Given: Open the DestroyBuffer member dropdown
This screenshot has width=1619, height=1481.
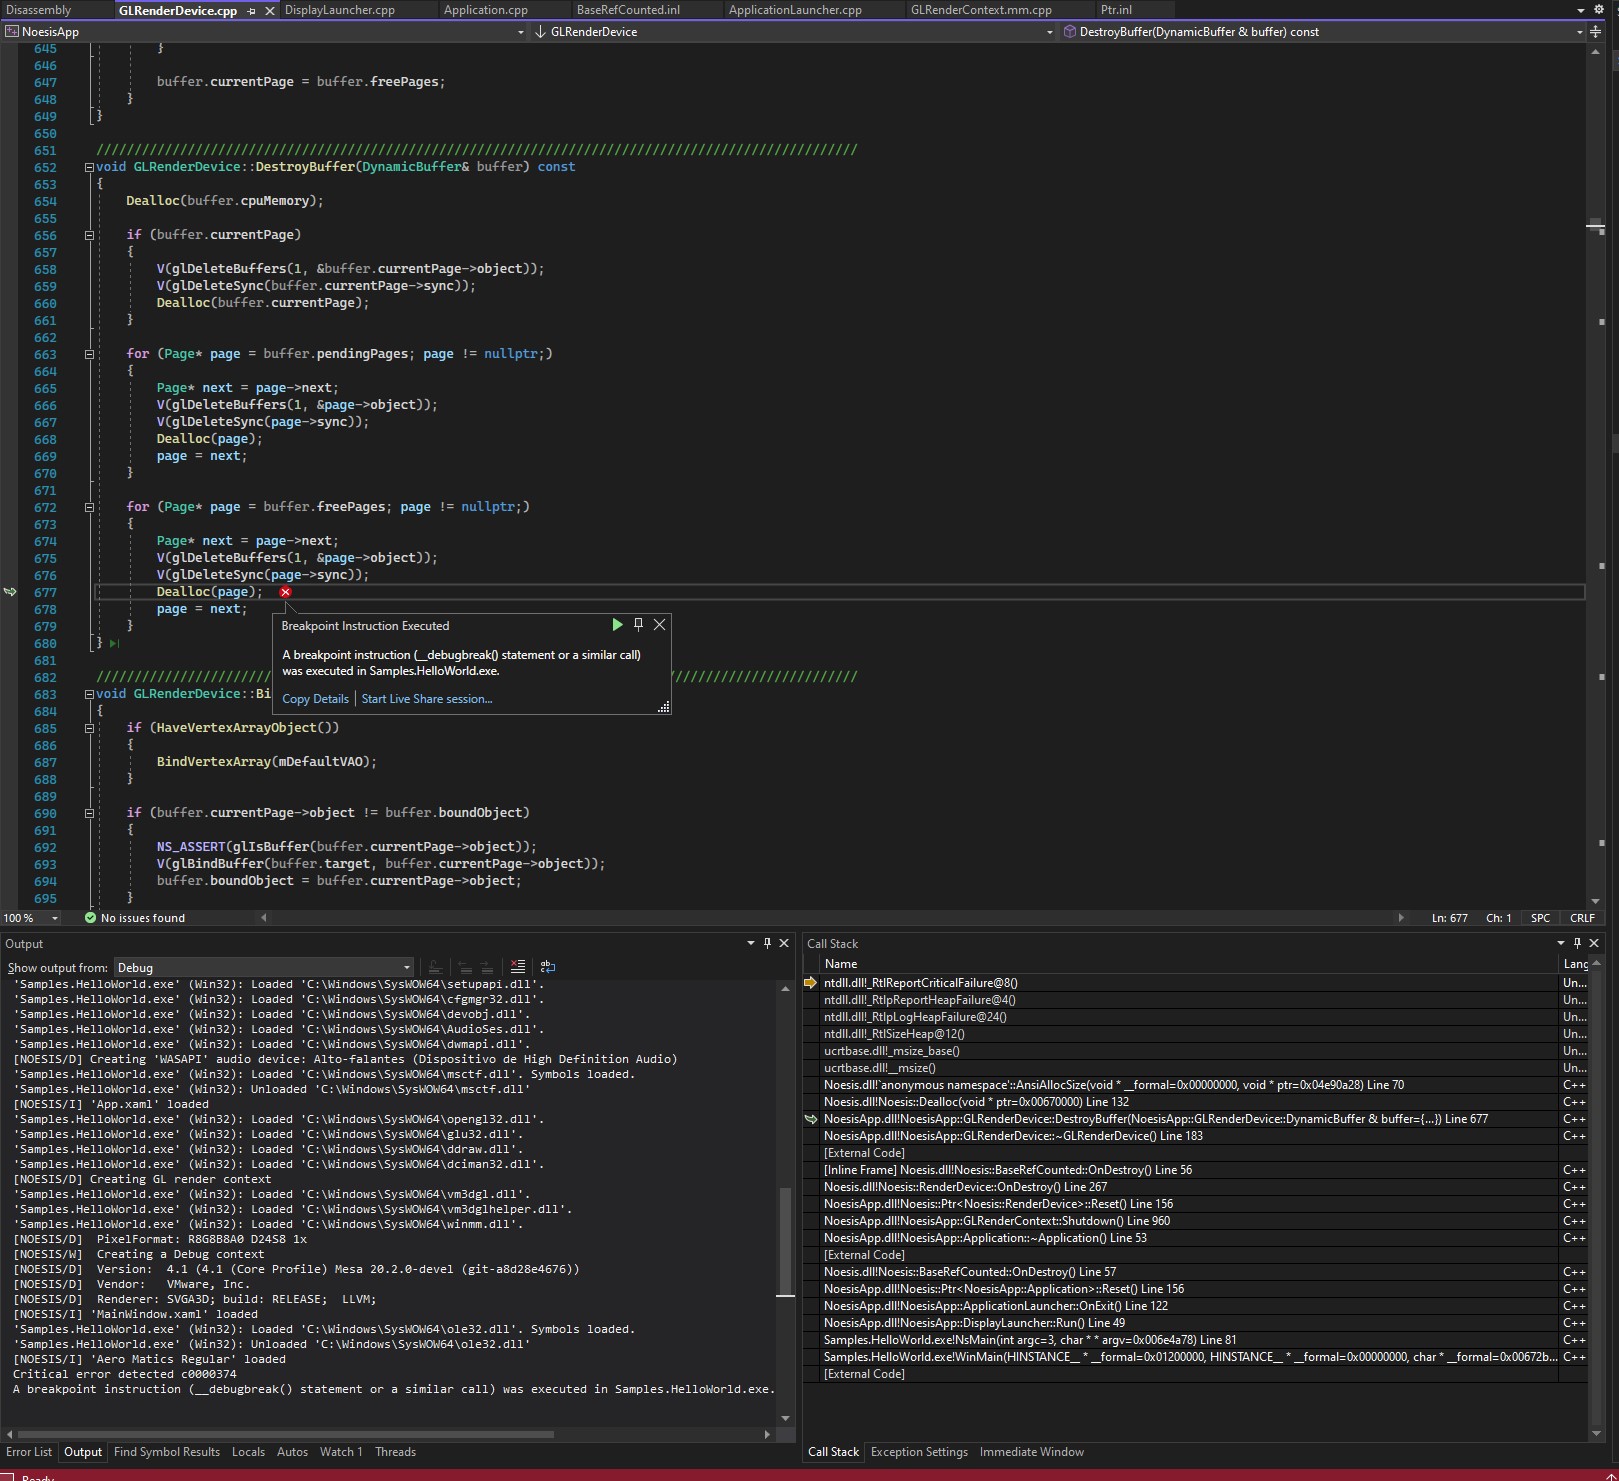Looking at the screenshot, I should tap(1579, 32).
